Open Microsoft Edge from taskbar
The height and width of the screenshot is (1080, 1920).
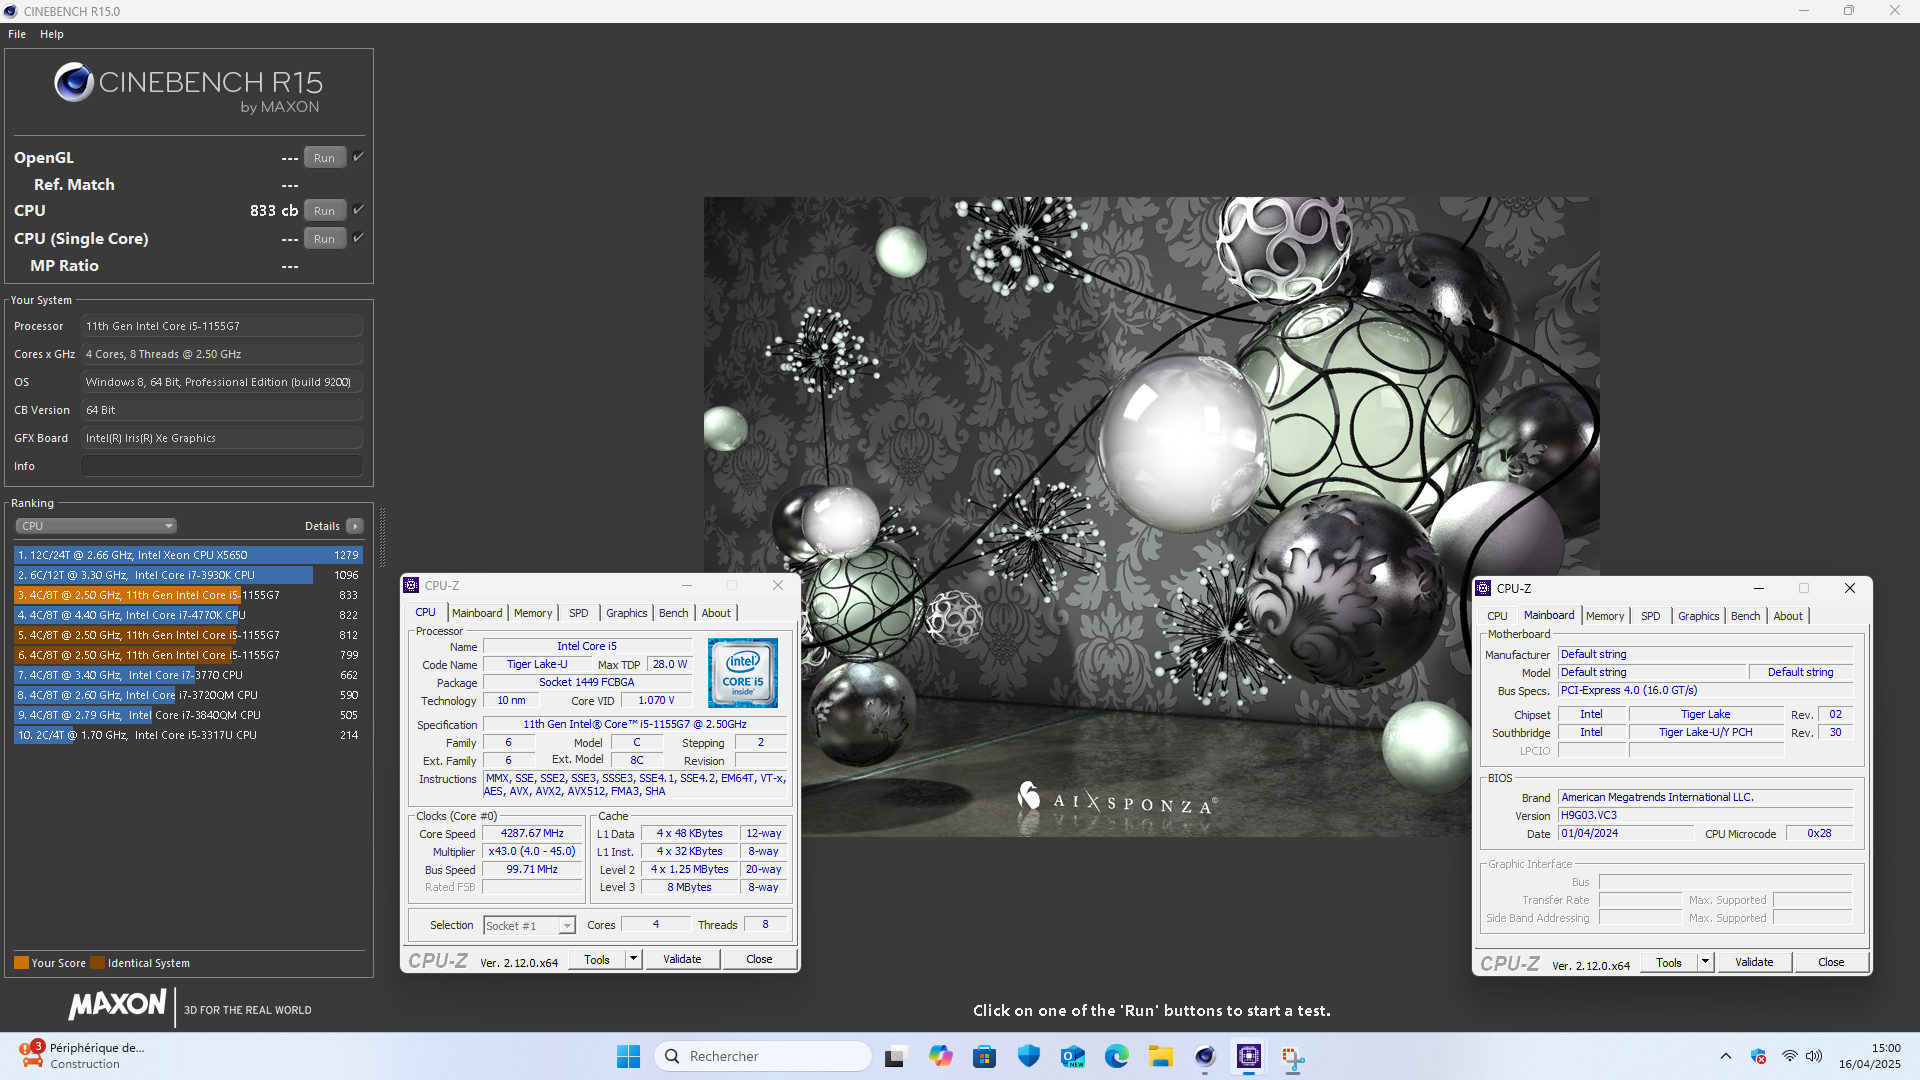1116,1056
